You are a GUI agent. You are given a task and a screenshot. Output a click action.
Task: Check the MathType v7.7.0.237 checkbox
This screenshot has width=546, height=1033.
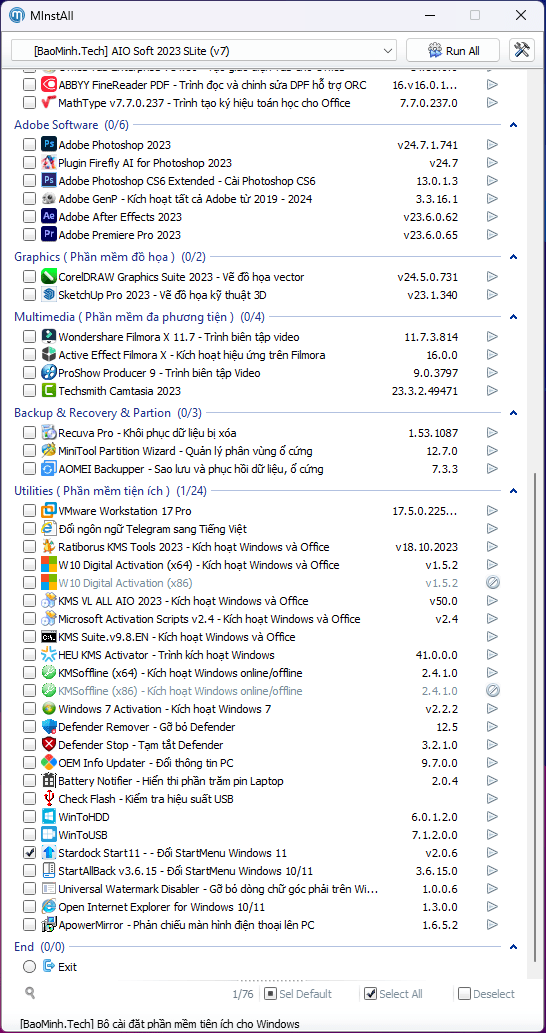point(29,103)
